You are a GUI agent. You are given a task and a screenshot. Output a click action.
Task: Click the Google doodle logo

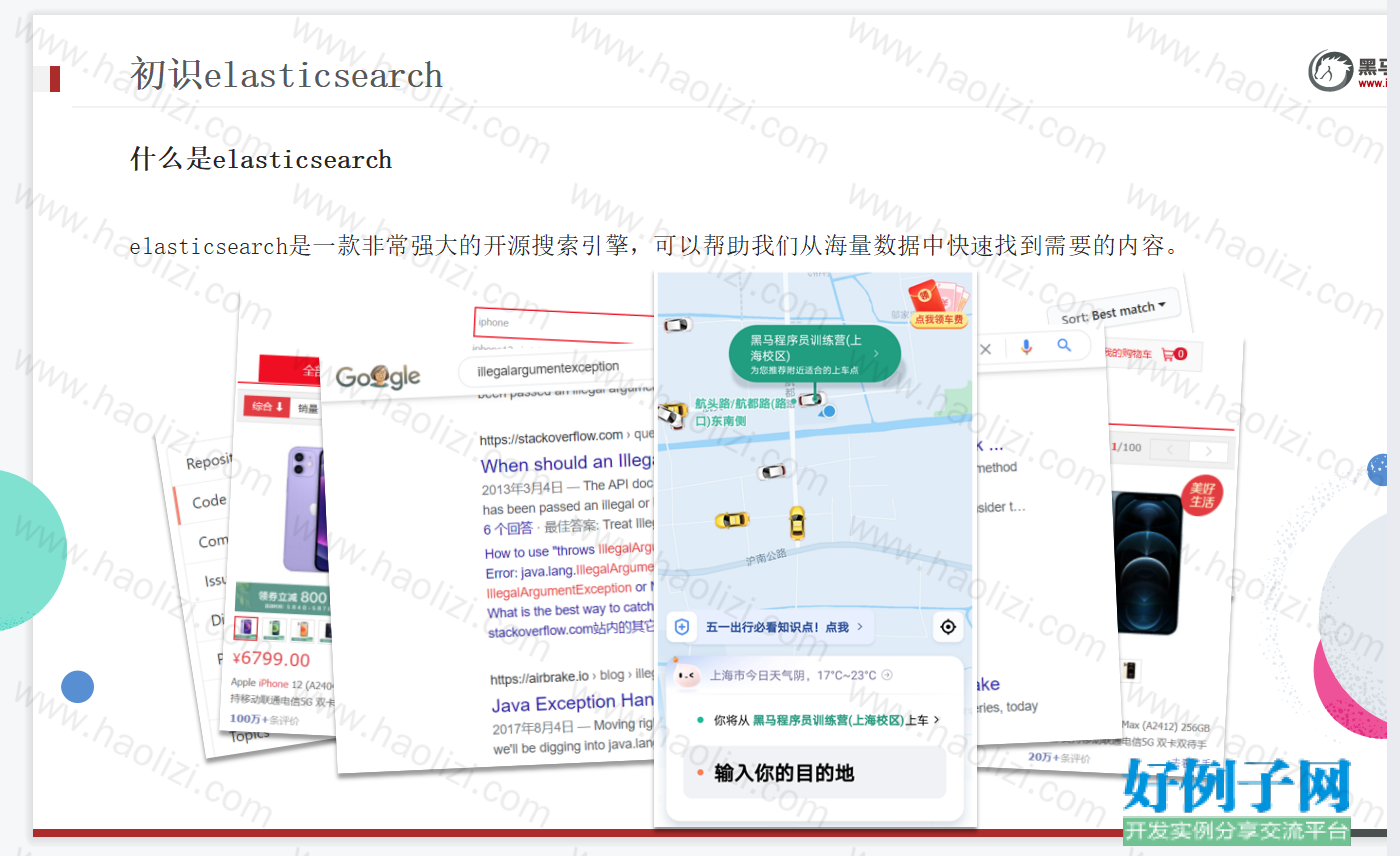(378, 376)
